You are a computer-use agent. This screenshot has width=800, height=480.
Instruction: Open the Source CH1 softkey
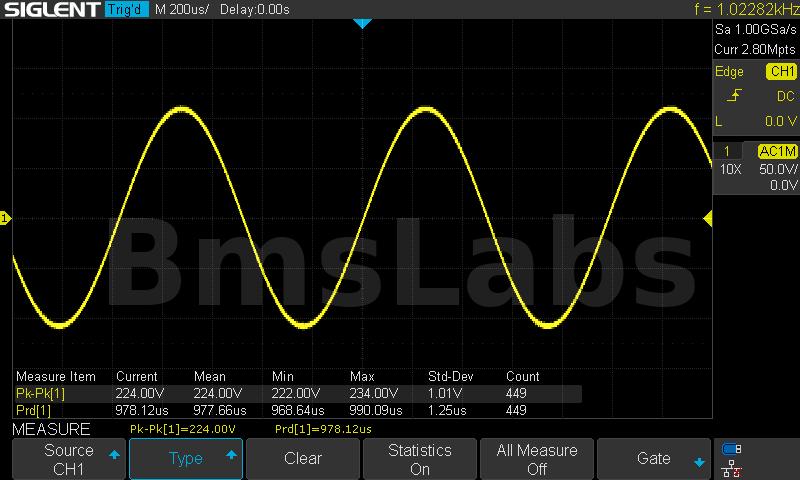coord(69,459)
